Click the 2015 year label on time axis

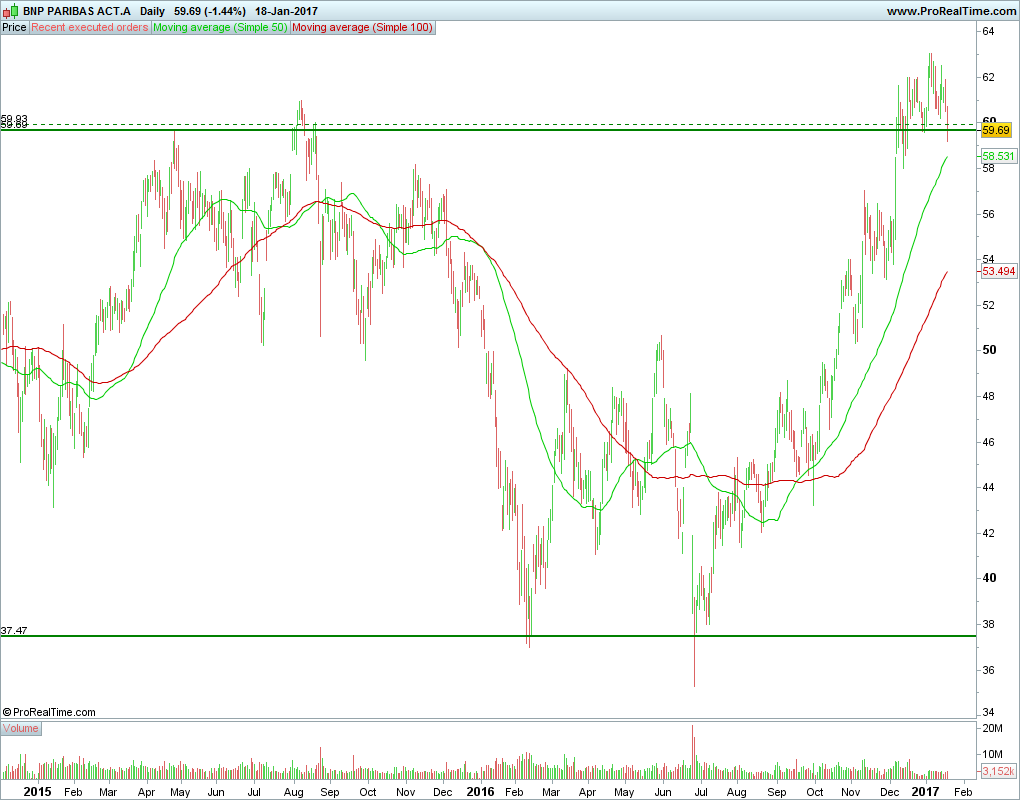37,792
